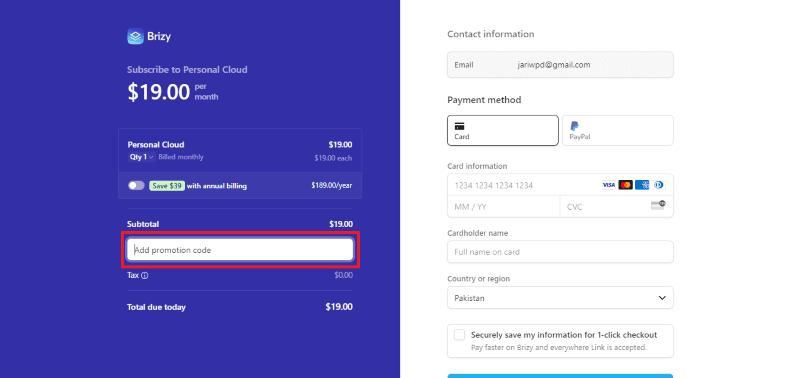The height and width of the screenshot is (378, 800).
Task: Click the card number input field
Action: (560, 185)
